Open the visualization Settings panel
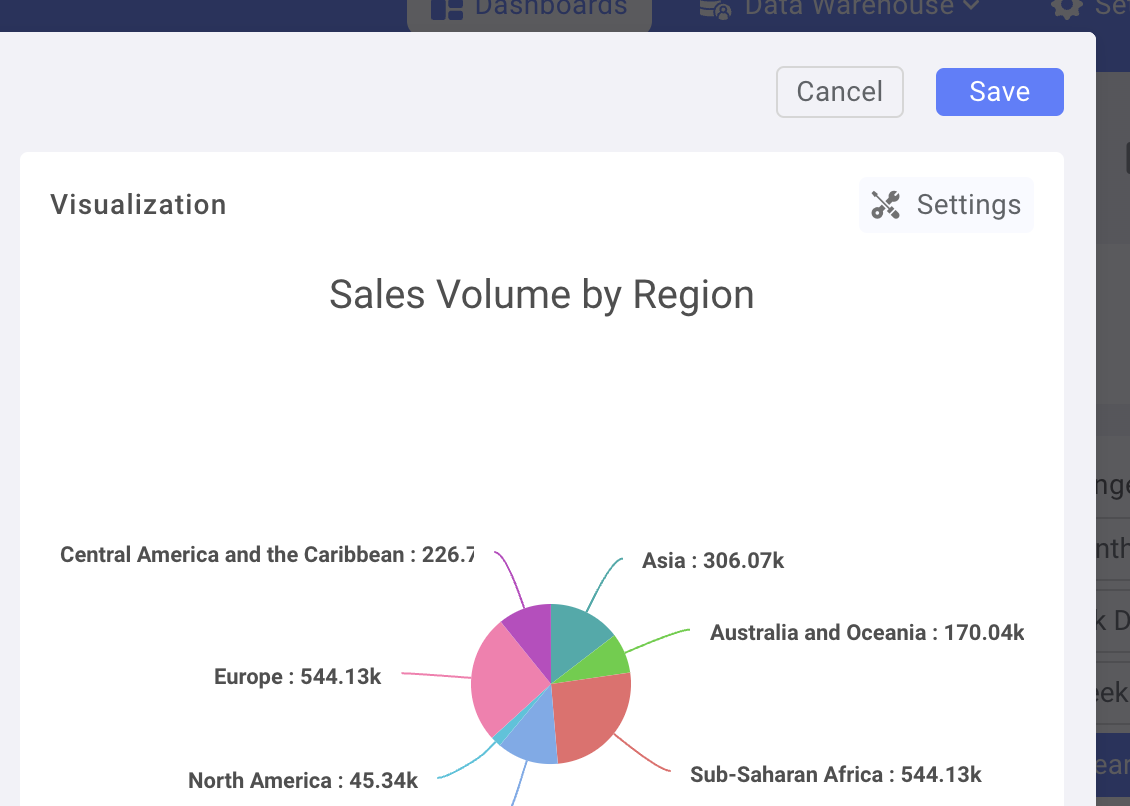The height and width of the screenshot is (806, 1130). click(945, 205)
